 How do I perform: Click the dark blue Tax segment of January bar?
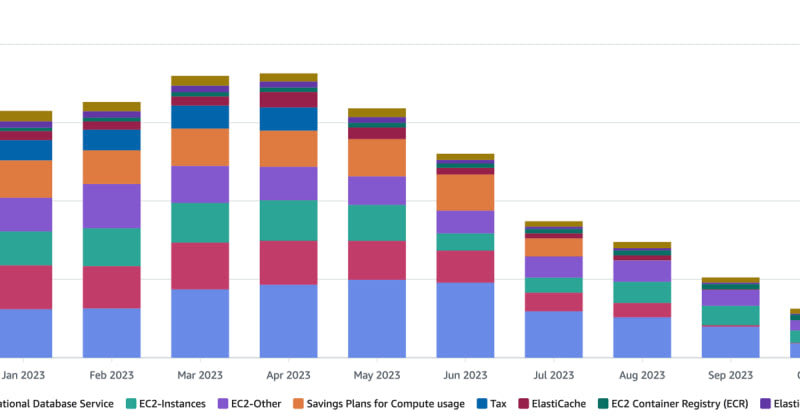[x=26, y=150]
